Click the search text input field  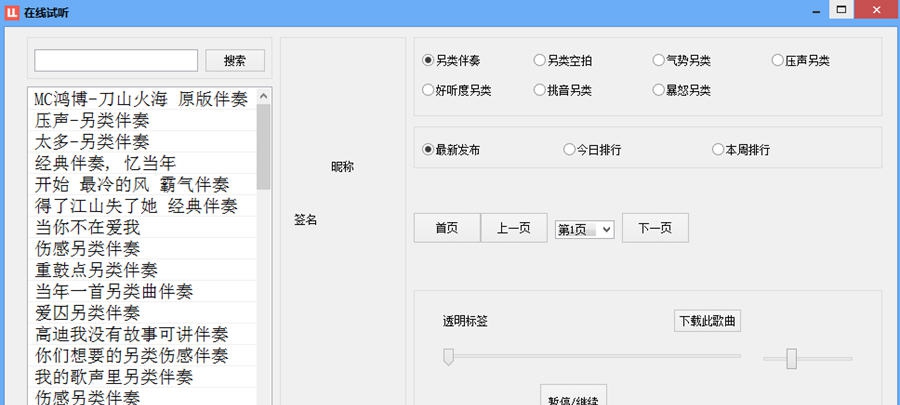116,60
